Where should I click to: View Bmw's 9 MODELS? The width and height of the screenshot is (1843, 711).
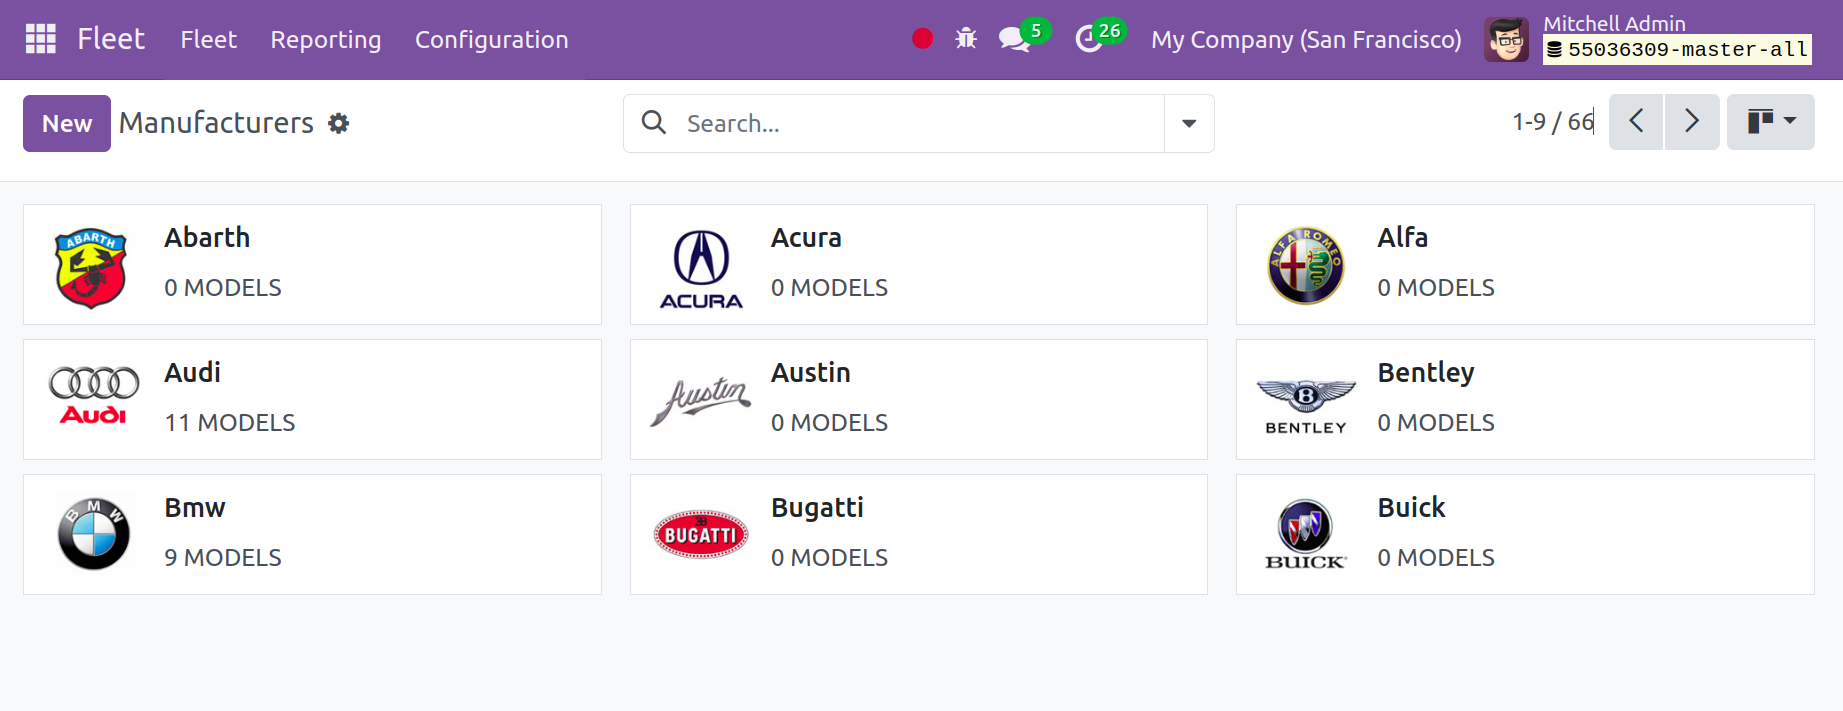[223, 558]
